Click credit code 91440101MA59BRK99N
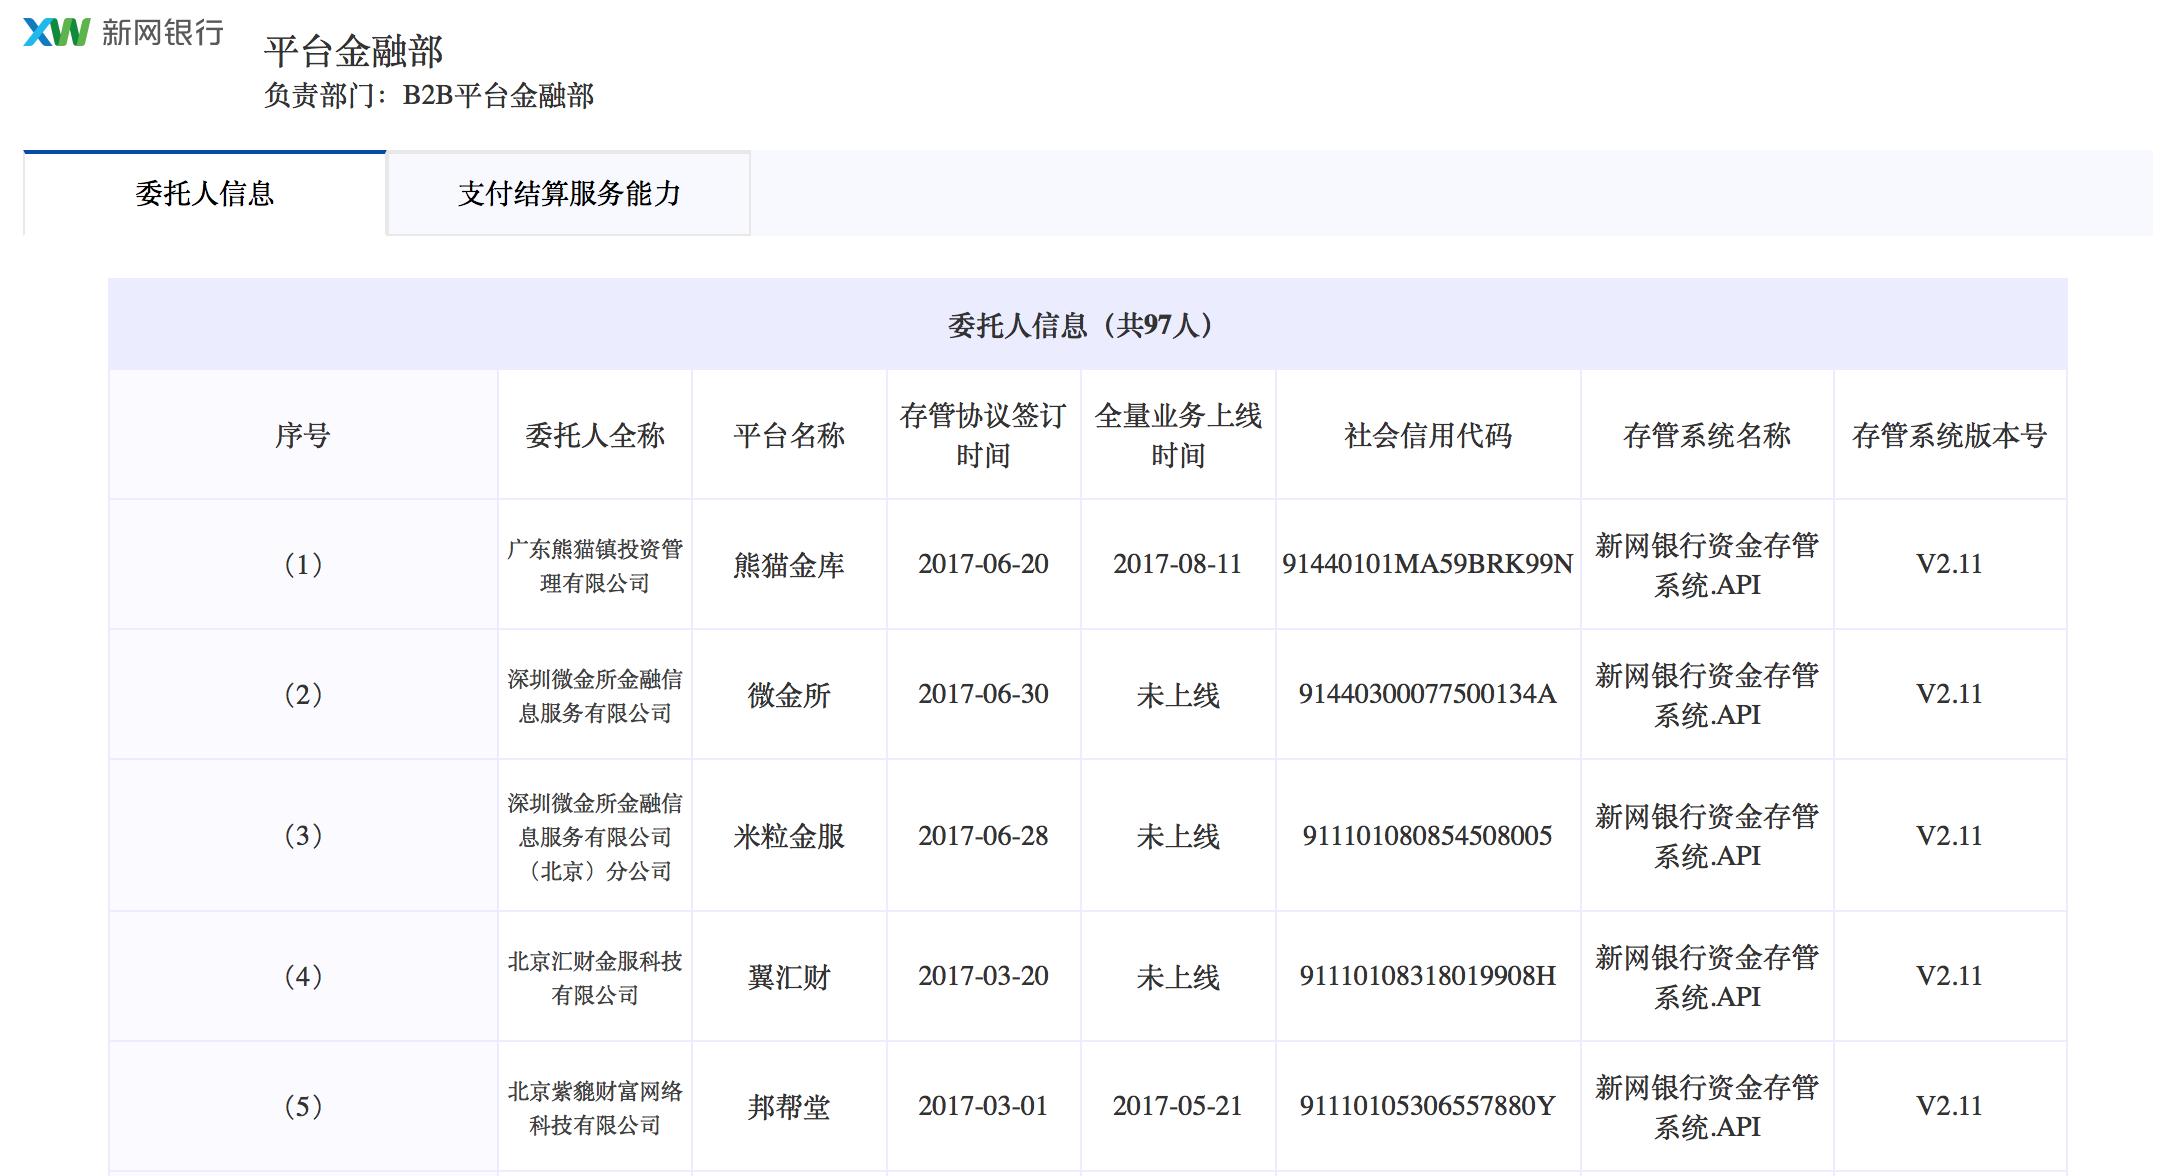2174x1176 pixels. tap(1428, 564)
